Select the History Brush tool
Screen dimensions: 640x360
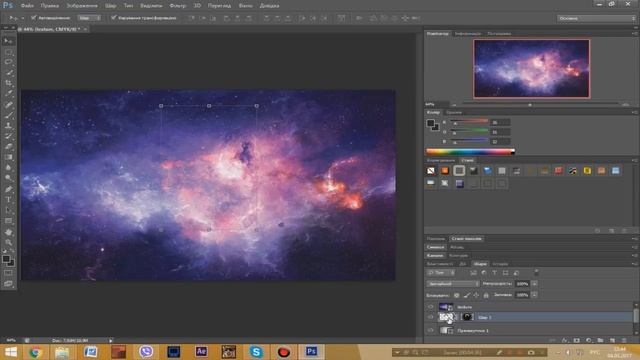coord(9,136)
